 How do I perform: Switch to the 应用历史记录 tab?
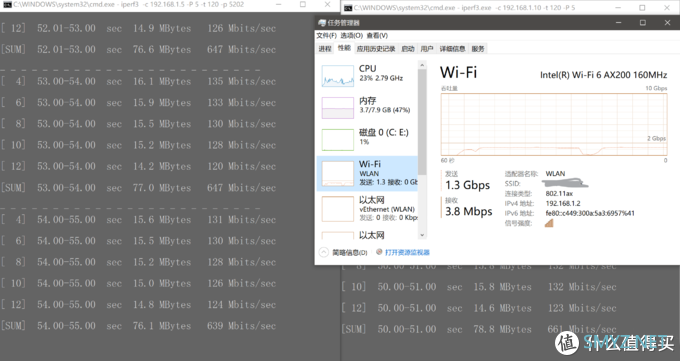coord(376,49)
